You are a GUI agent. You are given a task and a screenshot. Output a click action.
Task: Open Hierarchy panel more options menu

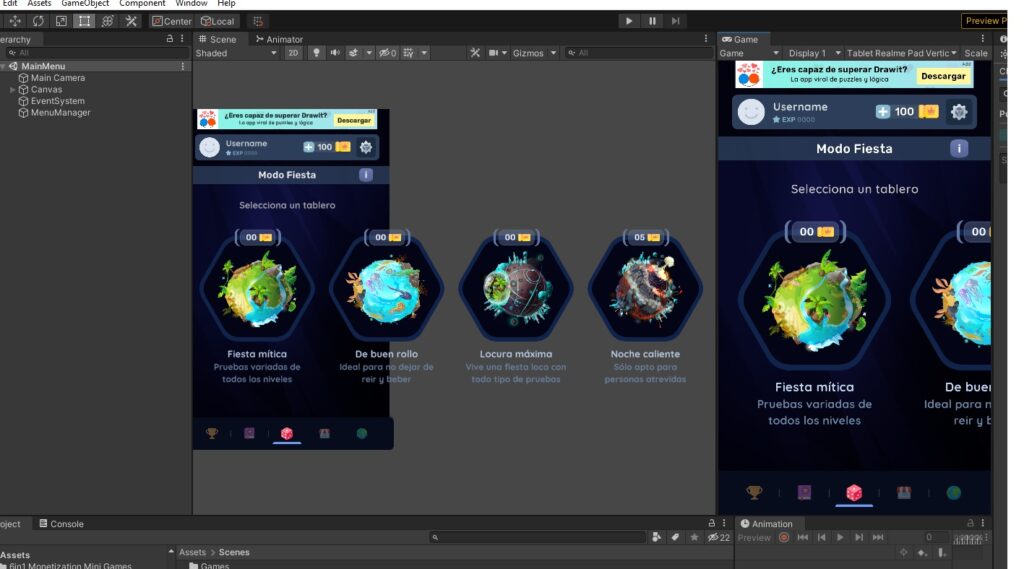pyautogui.click(x=182, y=39)
